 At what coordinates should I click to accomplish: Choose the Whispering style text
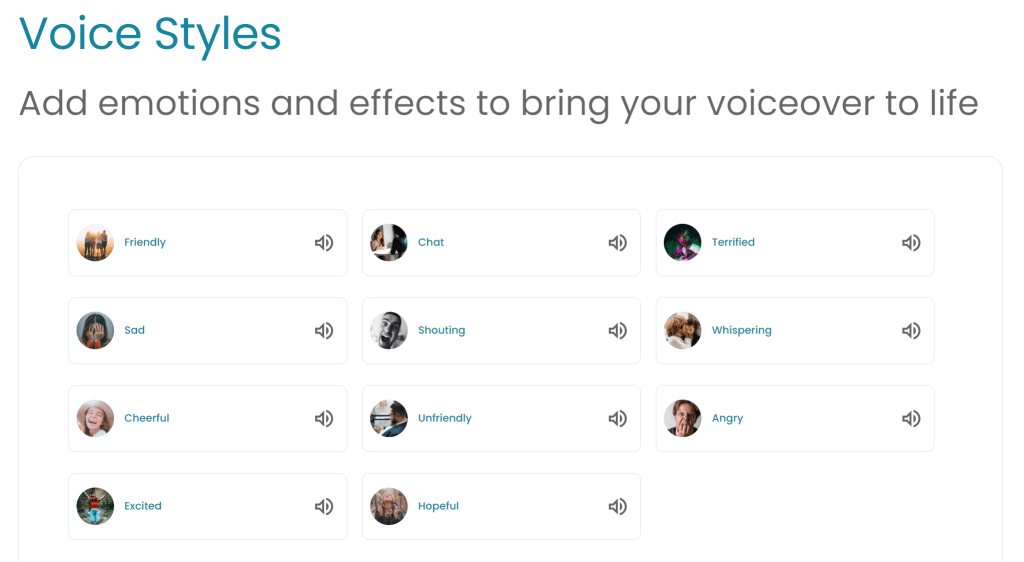[741, 331]
